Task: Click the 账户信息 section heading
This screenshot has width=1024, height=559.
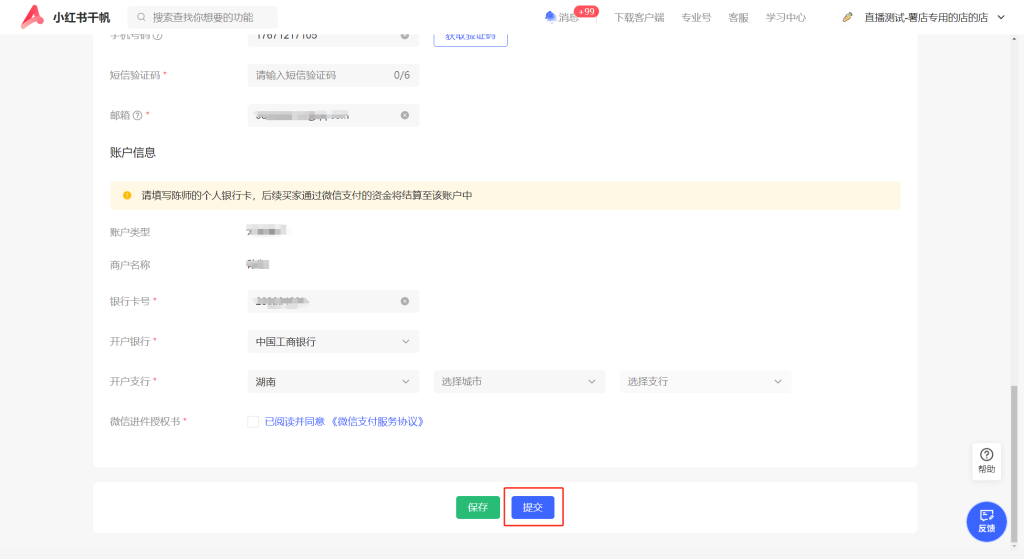Action: coord(133,153)
